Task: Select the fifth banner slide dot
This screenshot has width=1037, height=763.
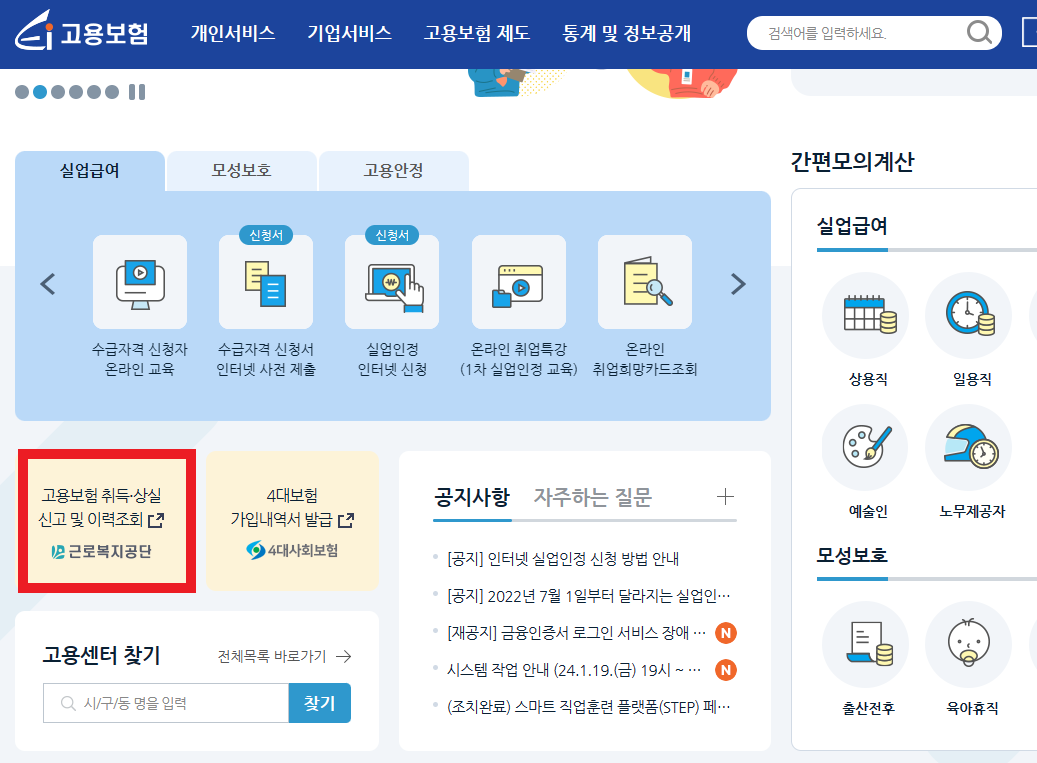Action: point(94,92)
